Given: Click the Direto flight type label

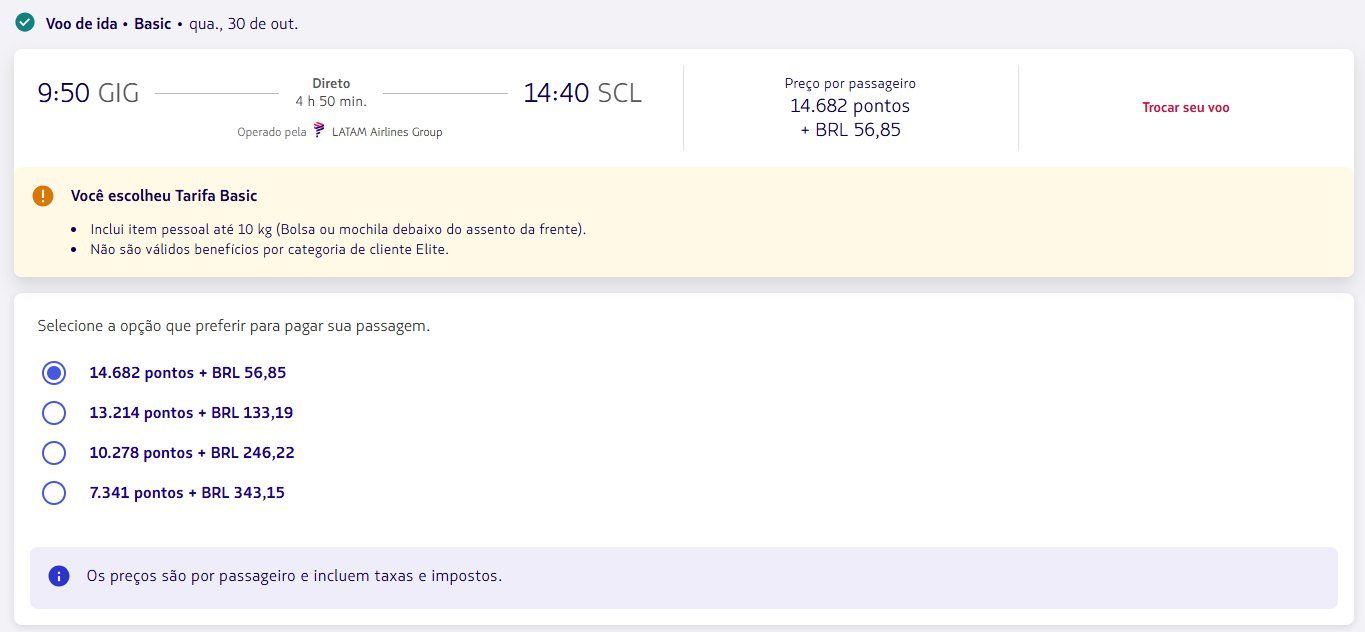Looking at the screenshot, I should 331,84.
